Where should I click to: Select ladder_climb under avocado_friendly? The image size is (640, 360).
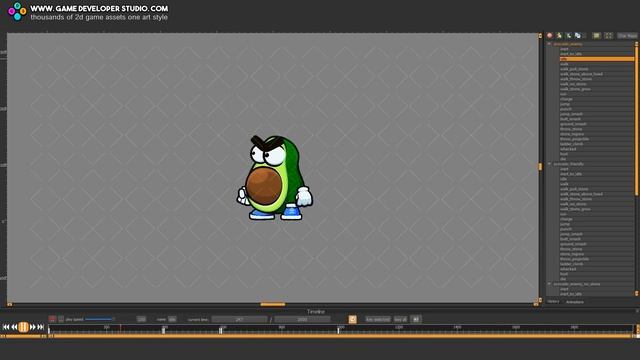pos(597,264)
